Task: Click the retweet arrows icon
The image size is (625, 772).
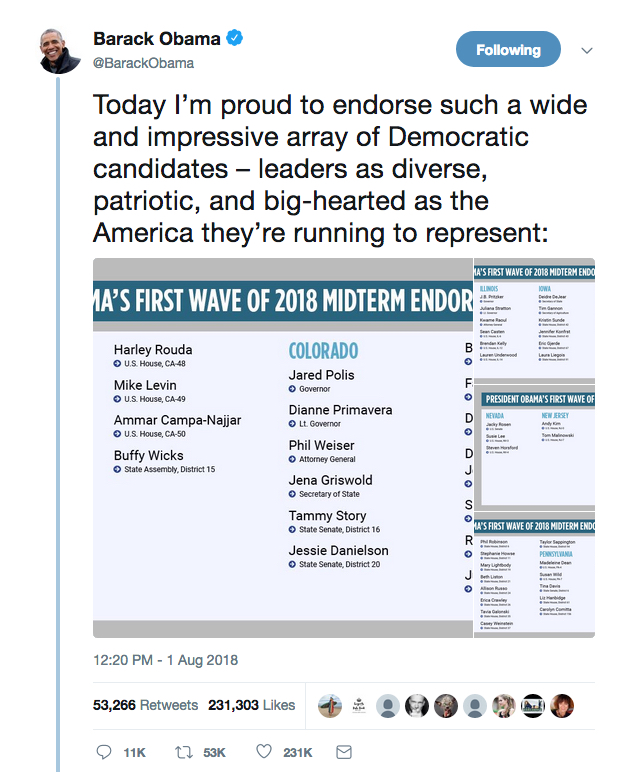Action: [x=183, y=751]
